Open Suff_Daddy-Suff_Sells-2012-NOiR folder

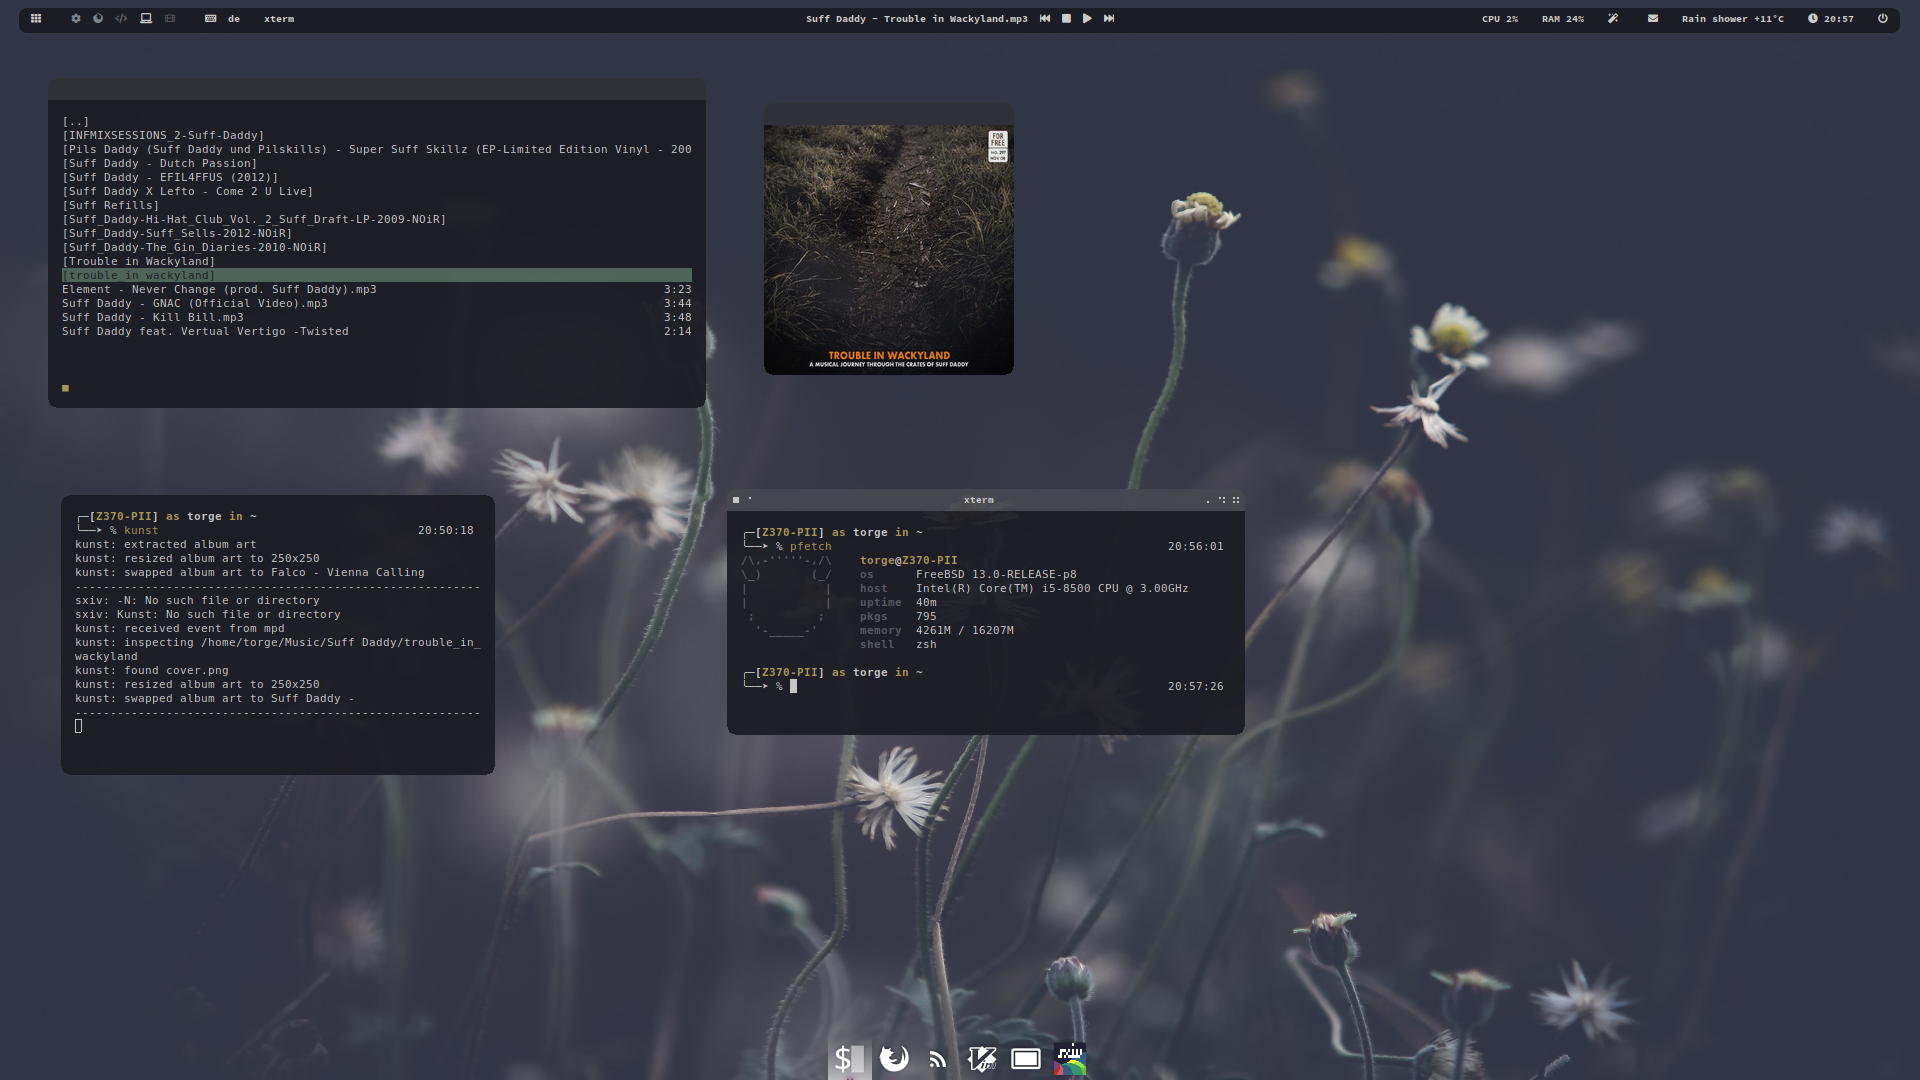(x=177, y=233)
